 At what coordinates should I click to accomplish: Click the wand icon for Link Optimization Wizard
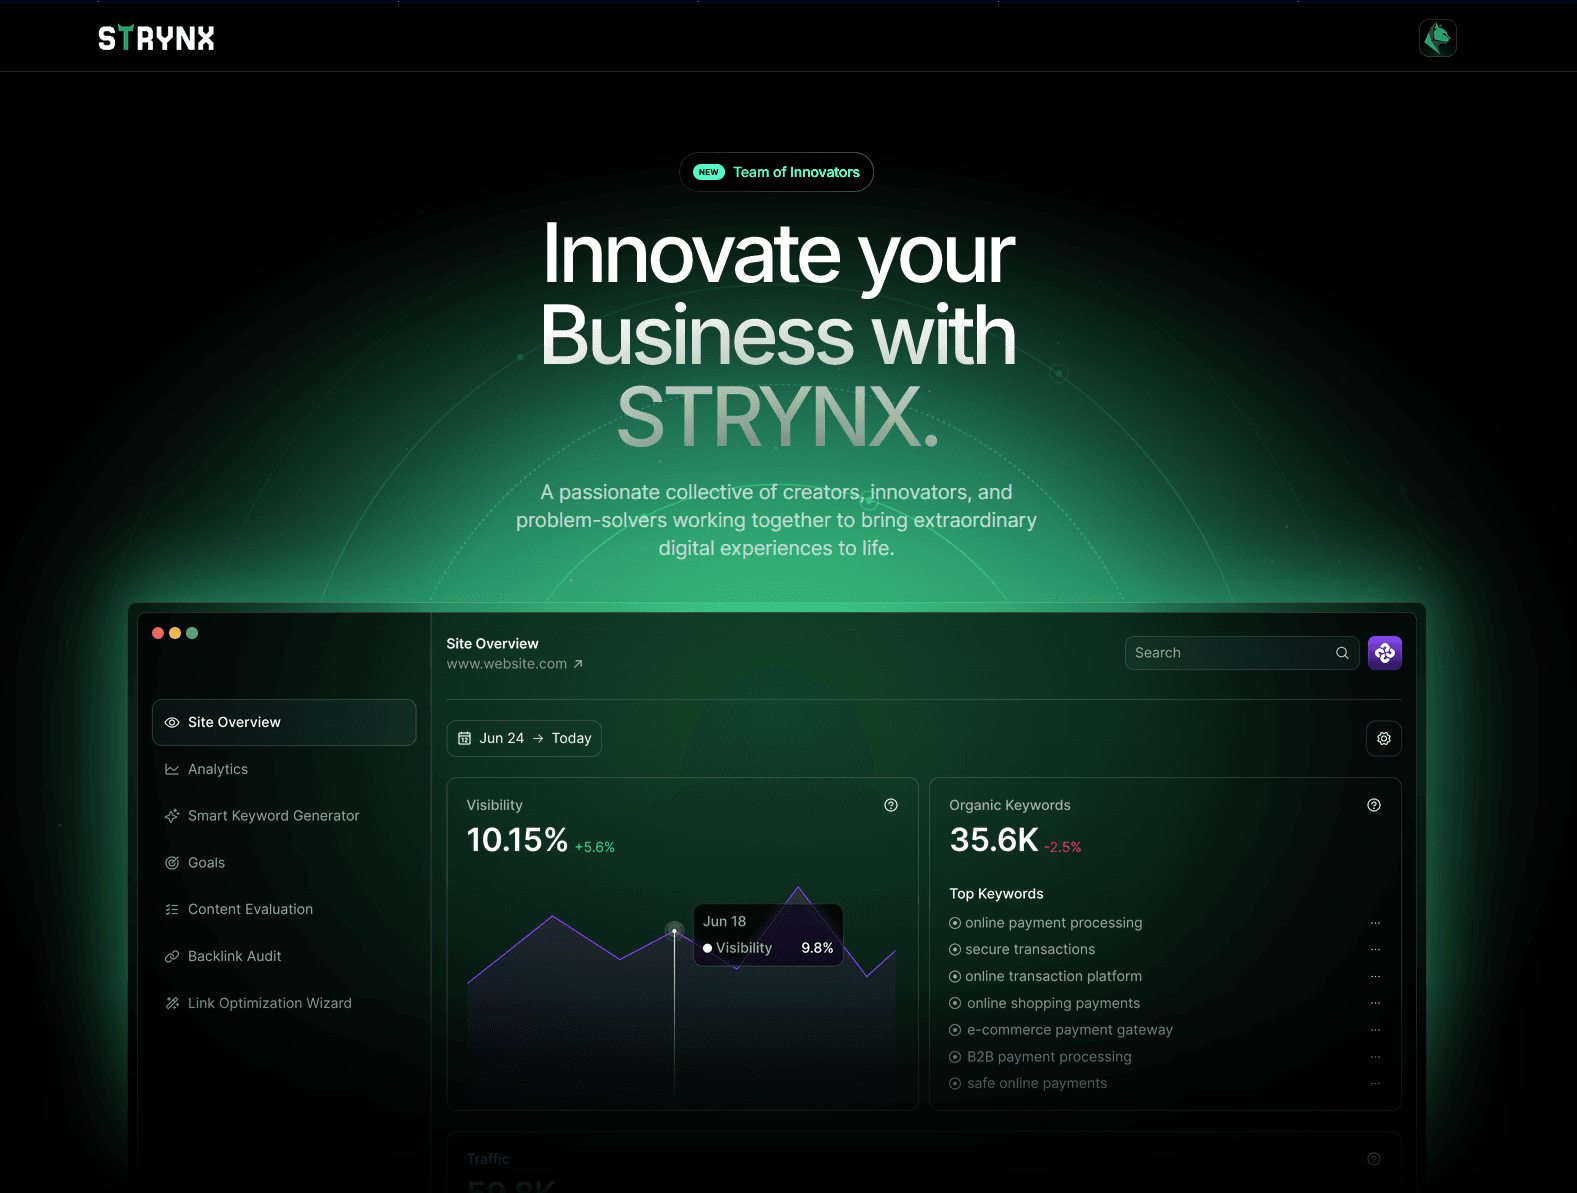click(x=172, y=1003)
